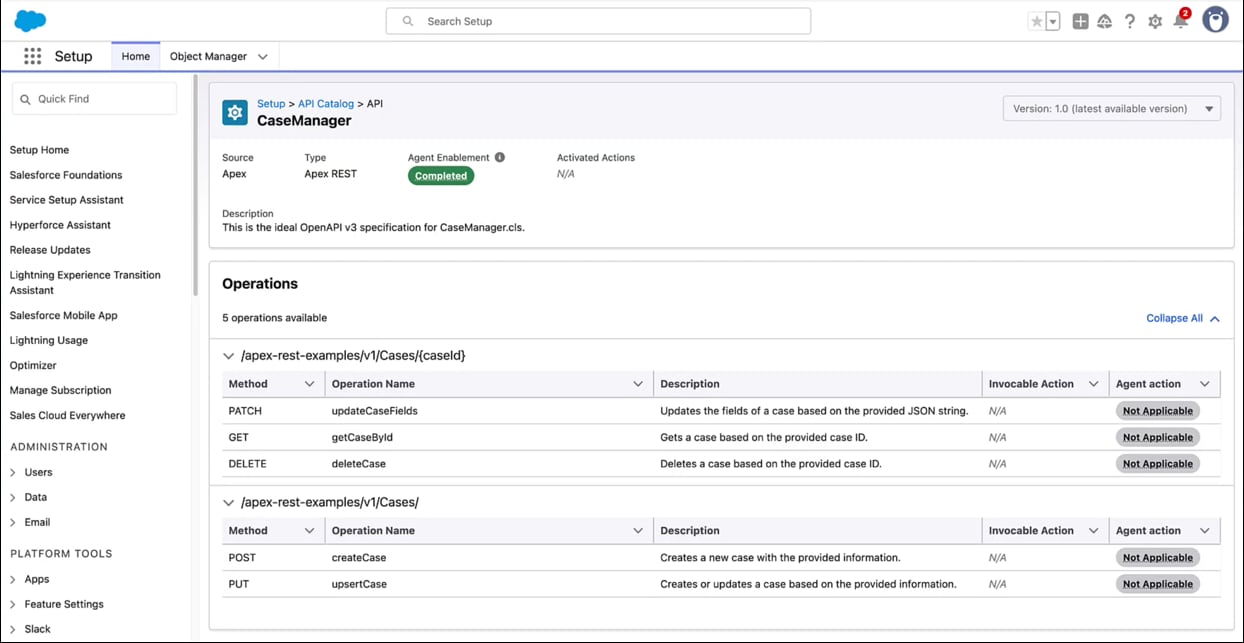This screenshot has height=643, width=1244.
Task: Open Service Setup Assistant sidebar item
Action: pos(66,200)
